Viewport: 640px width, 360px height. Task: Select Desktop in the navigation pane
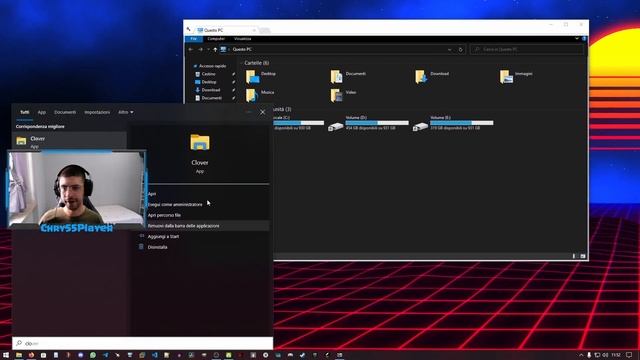(209, 82)
